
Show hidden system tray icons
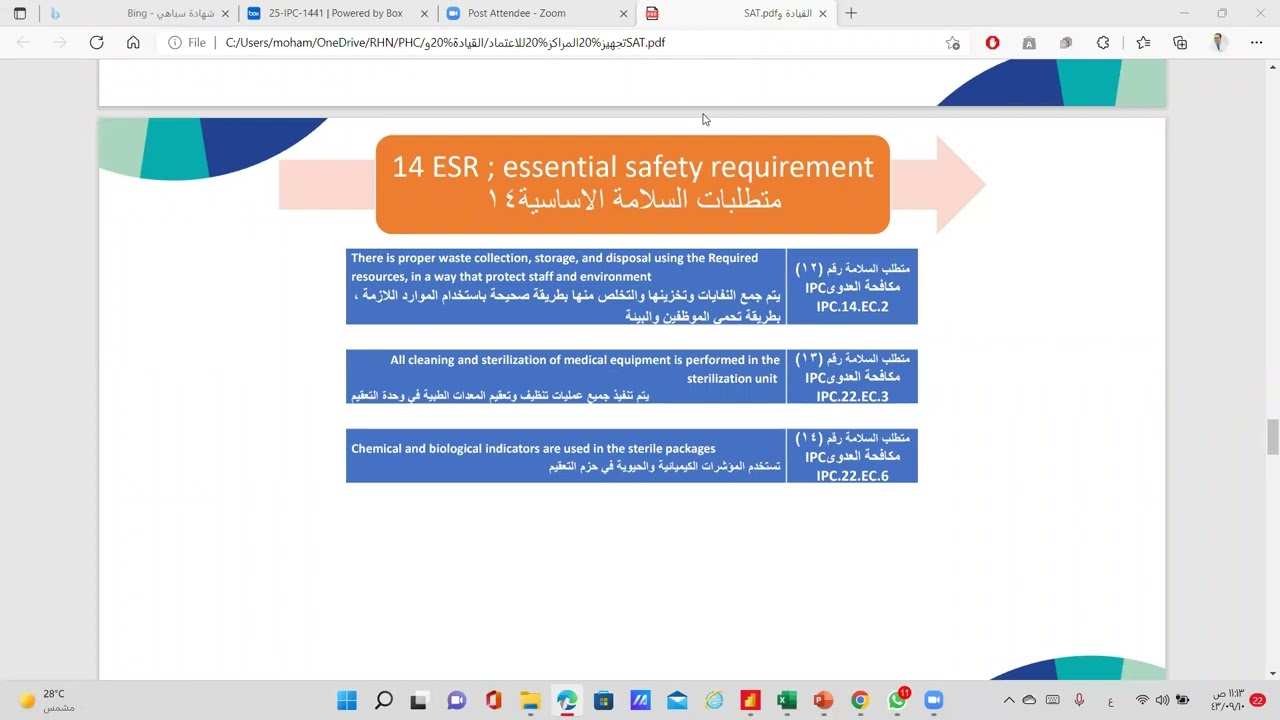[1008, 700]
